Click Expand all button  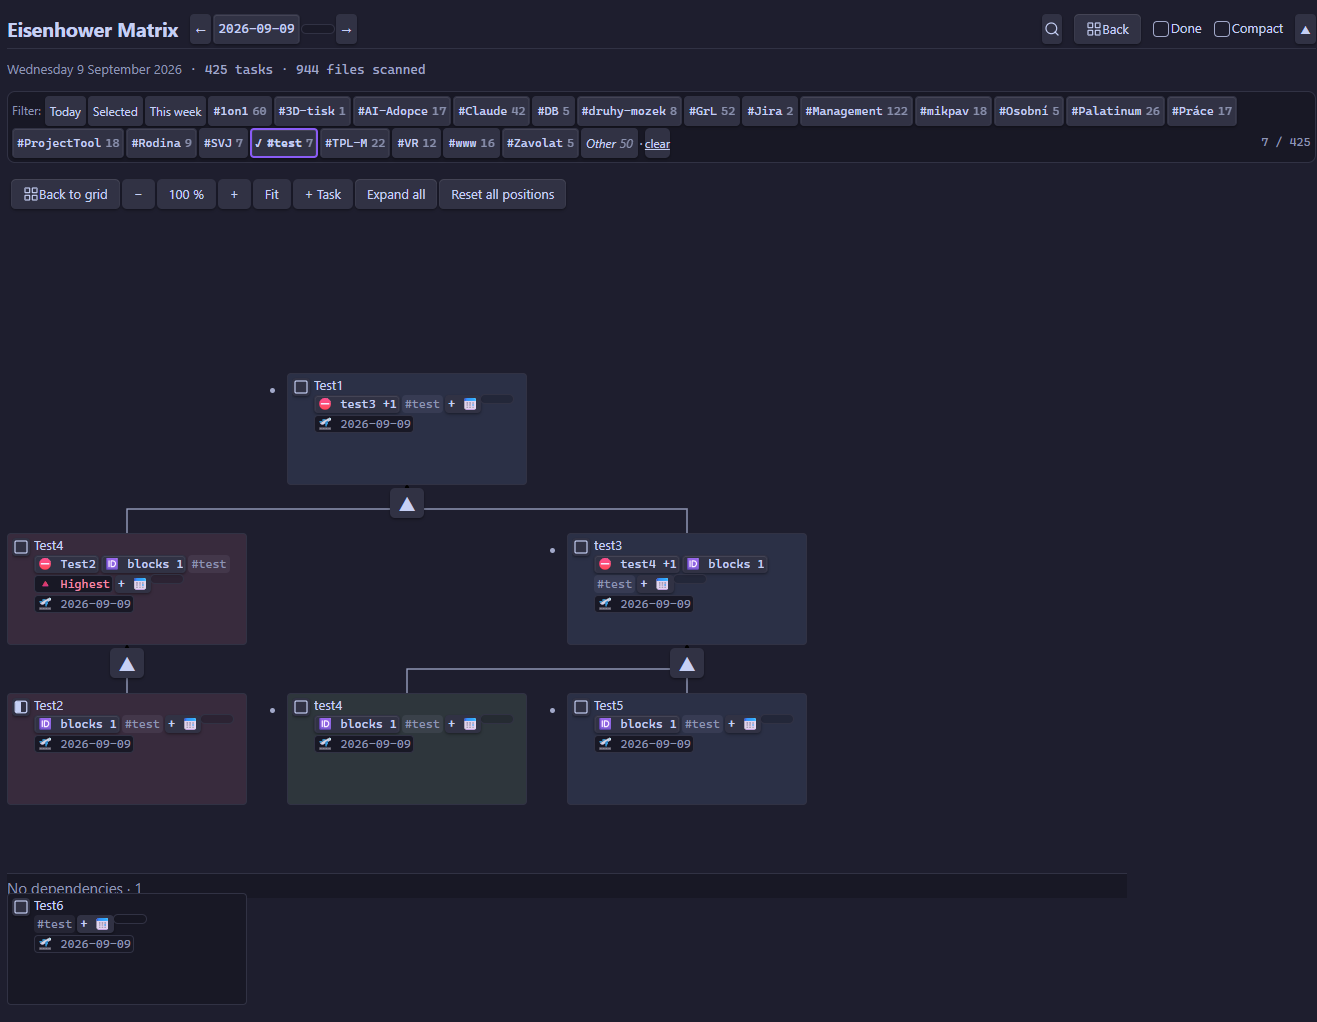coord(396,194)
